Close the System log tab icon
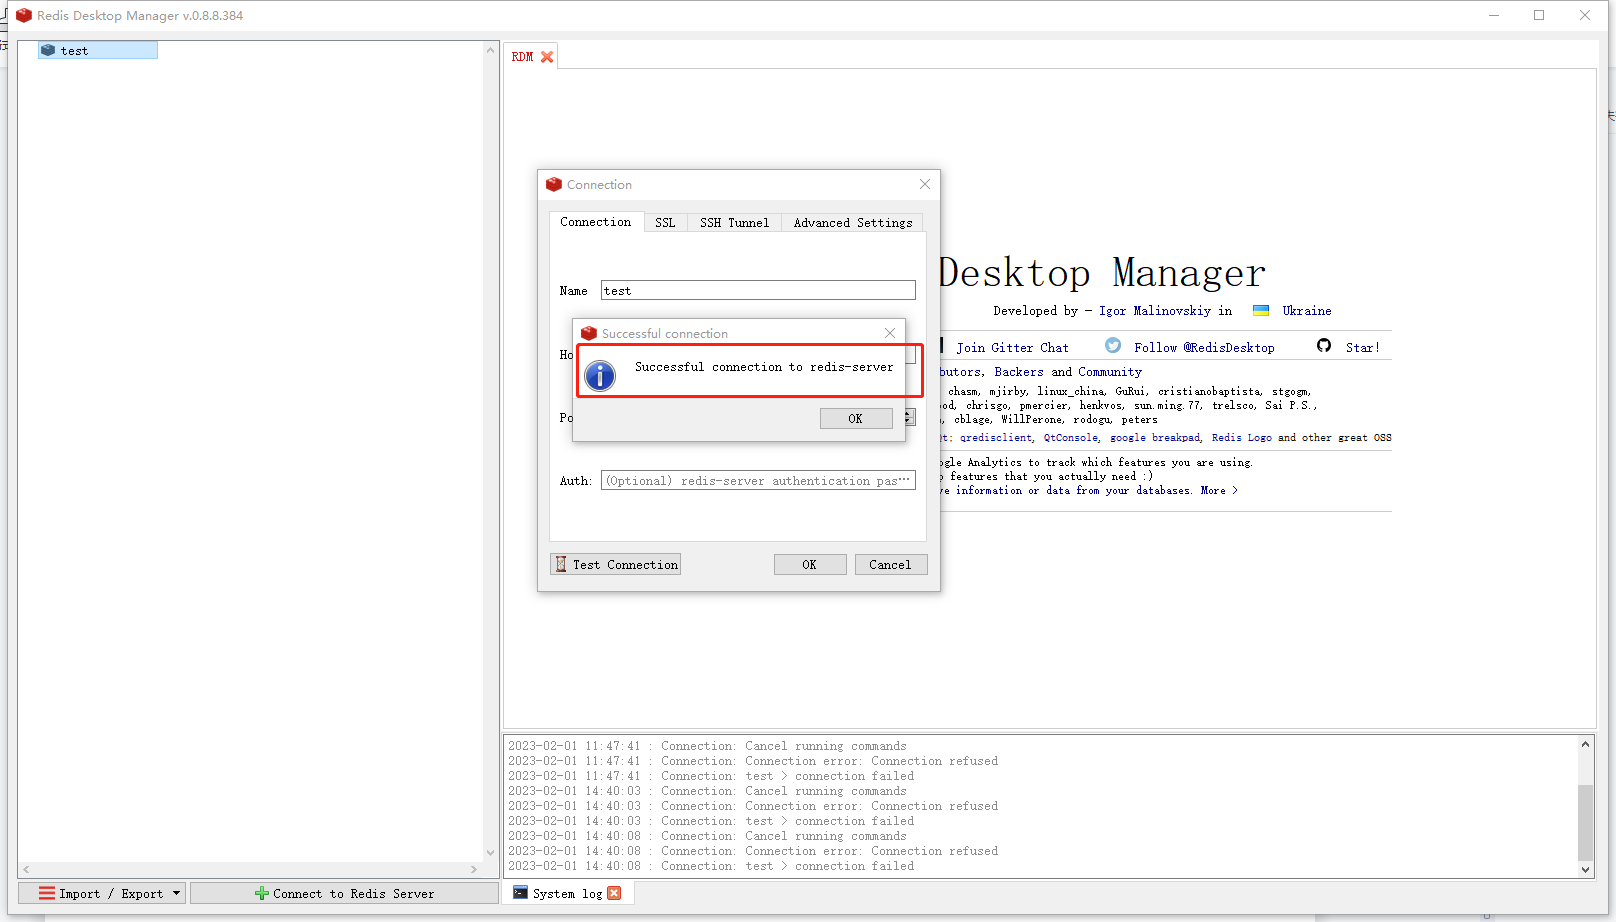Viewport: 1616px width, 922px height. pos(615,893)
